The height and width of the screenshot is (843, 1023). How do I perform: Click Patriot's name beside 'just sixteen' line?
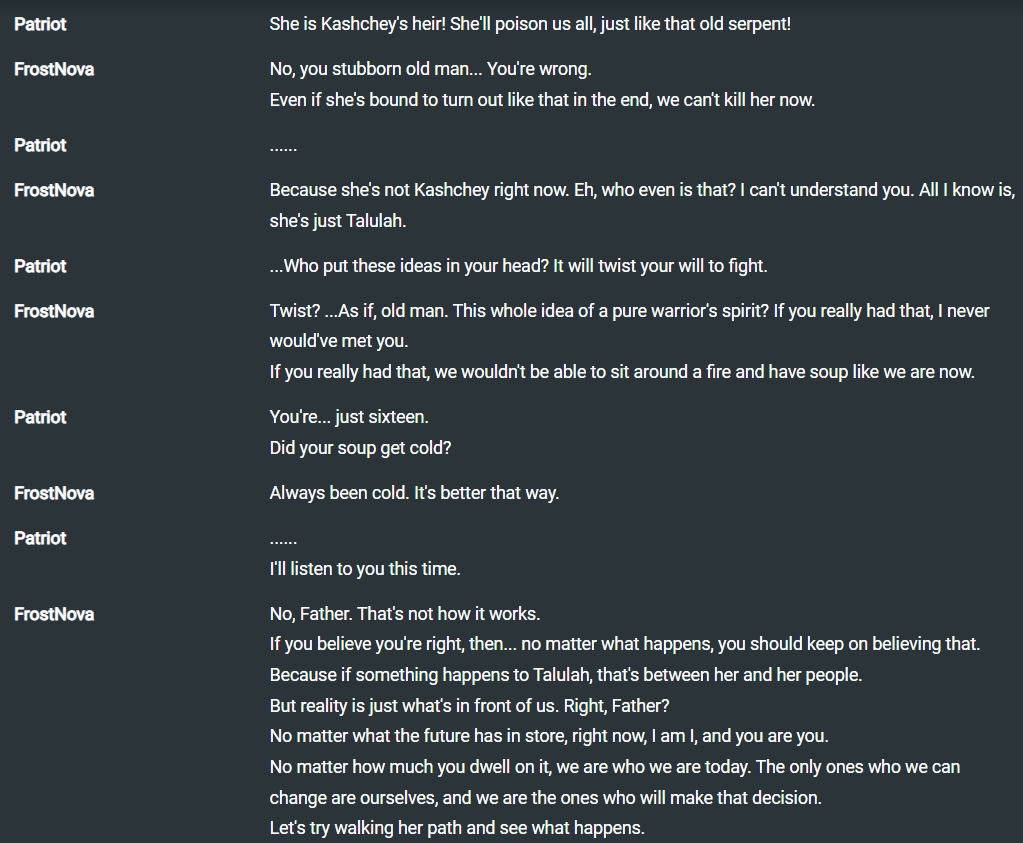40,417
